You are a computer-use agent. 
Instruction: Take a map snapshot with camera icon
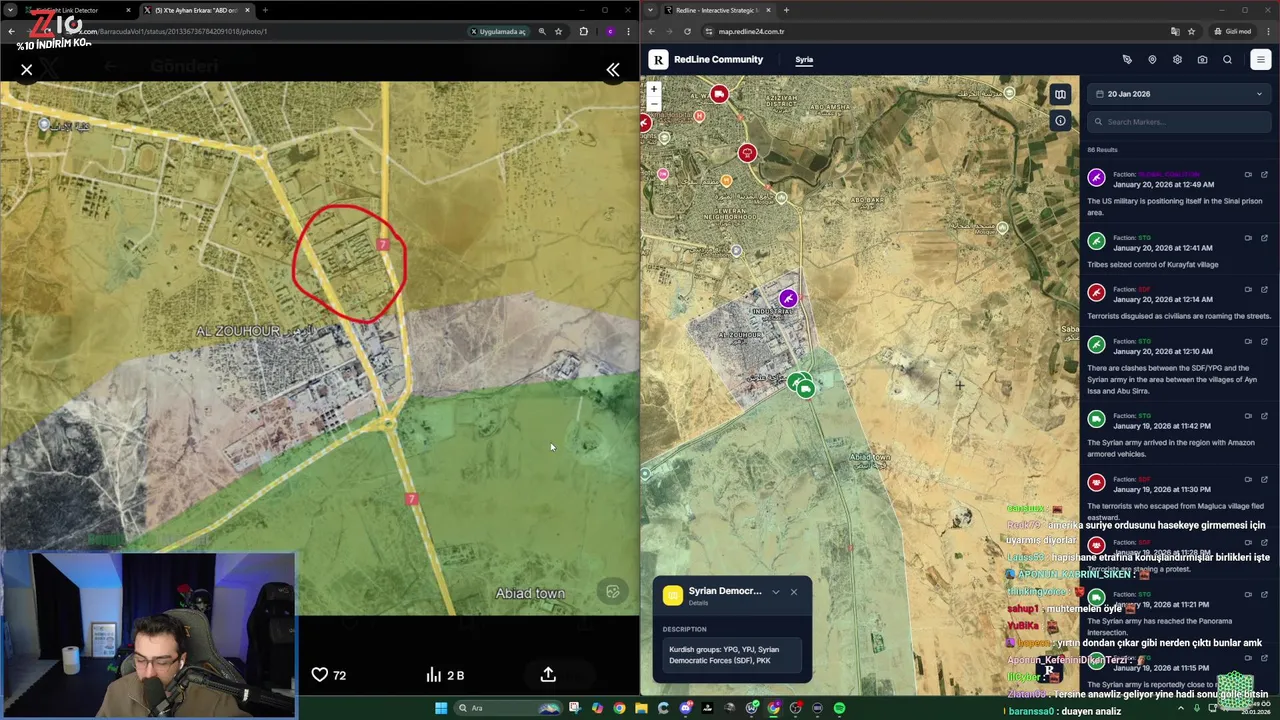pos(1202,59)
